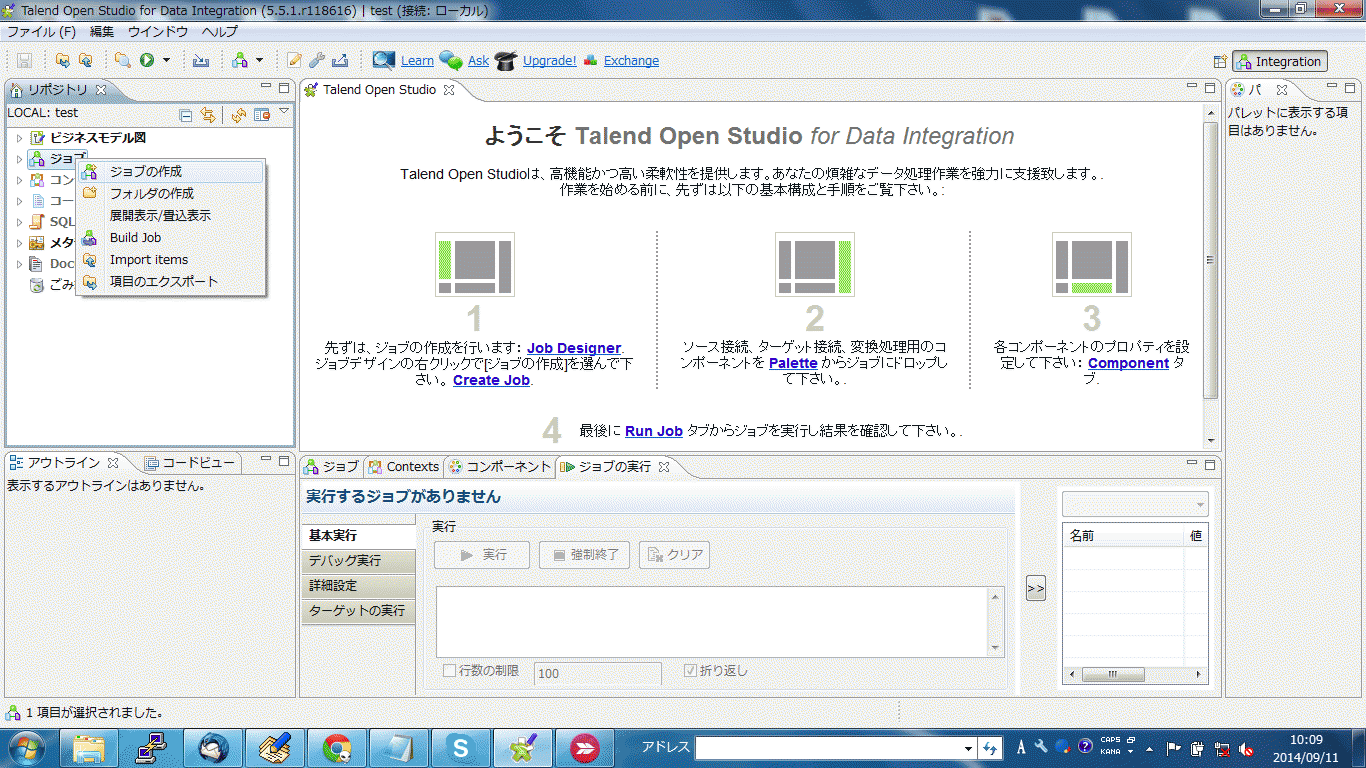
Task: Open the context combo box above 名前
Action: [1135, 504]
